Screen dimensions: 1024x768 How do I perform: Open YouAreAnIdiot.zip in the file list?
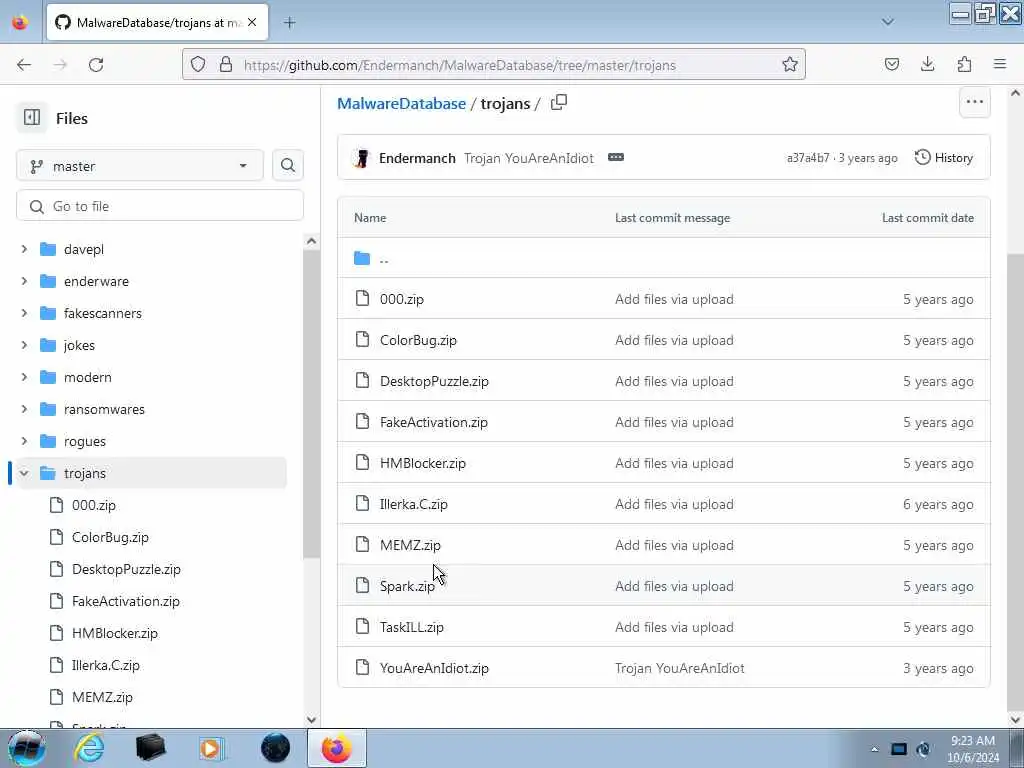[434, 668]
